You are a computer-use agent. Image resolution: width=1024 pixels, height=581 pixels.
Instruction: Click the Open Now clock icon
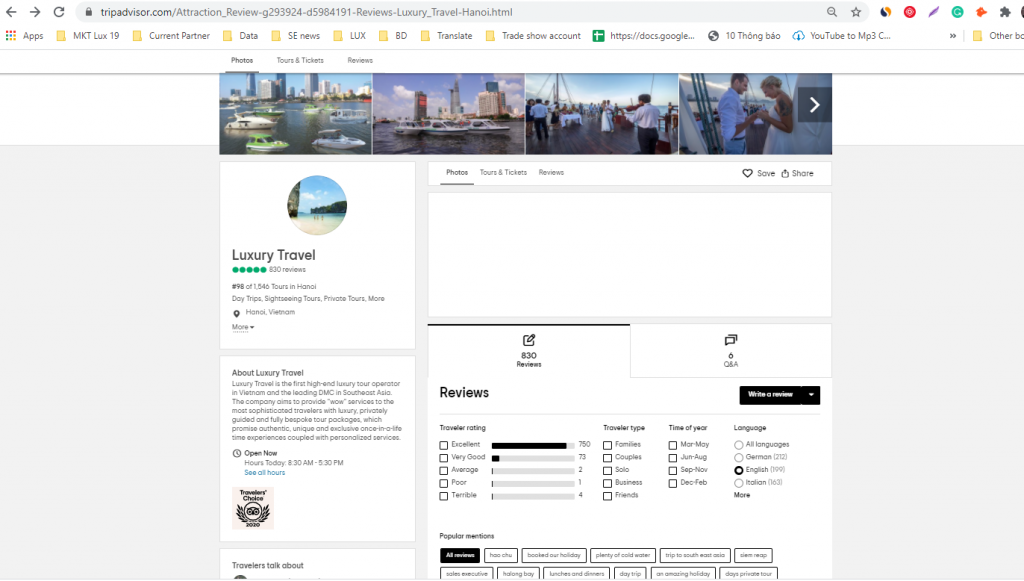point(236,453)
